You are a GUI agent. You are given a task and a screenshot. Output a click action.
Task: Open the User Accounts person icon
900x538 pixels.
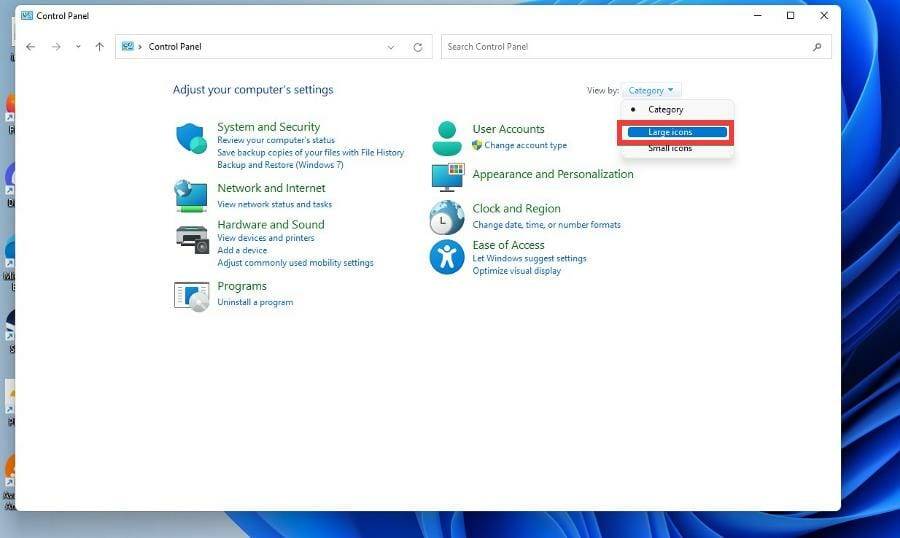coord(447,137)
